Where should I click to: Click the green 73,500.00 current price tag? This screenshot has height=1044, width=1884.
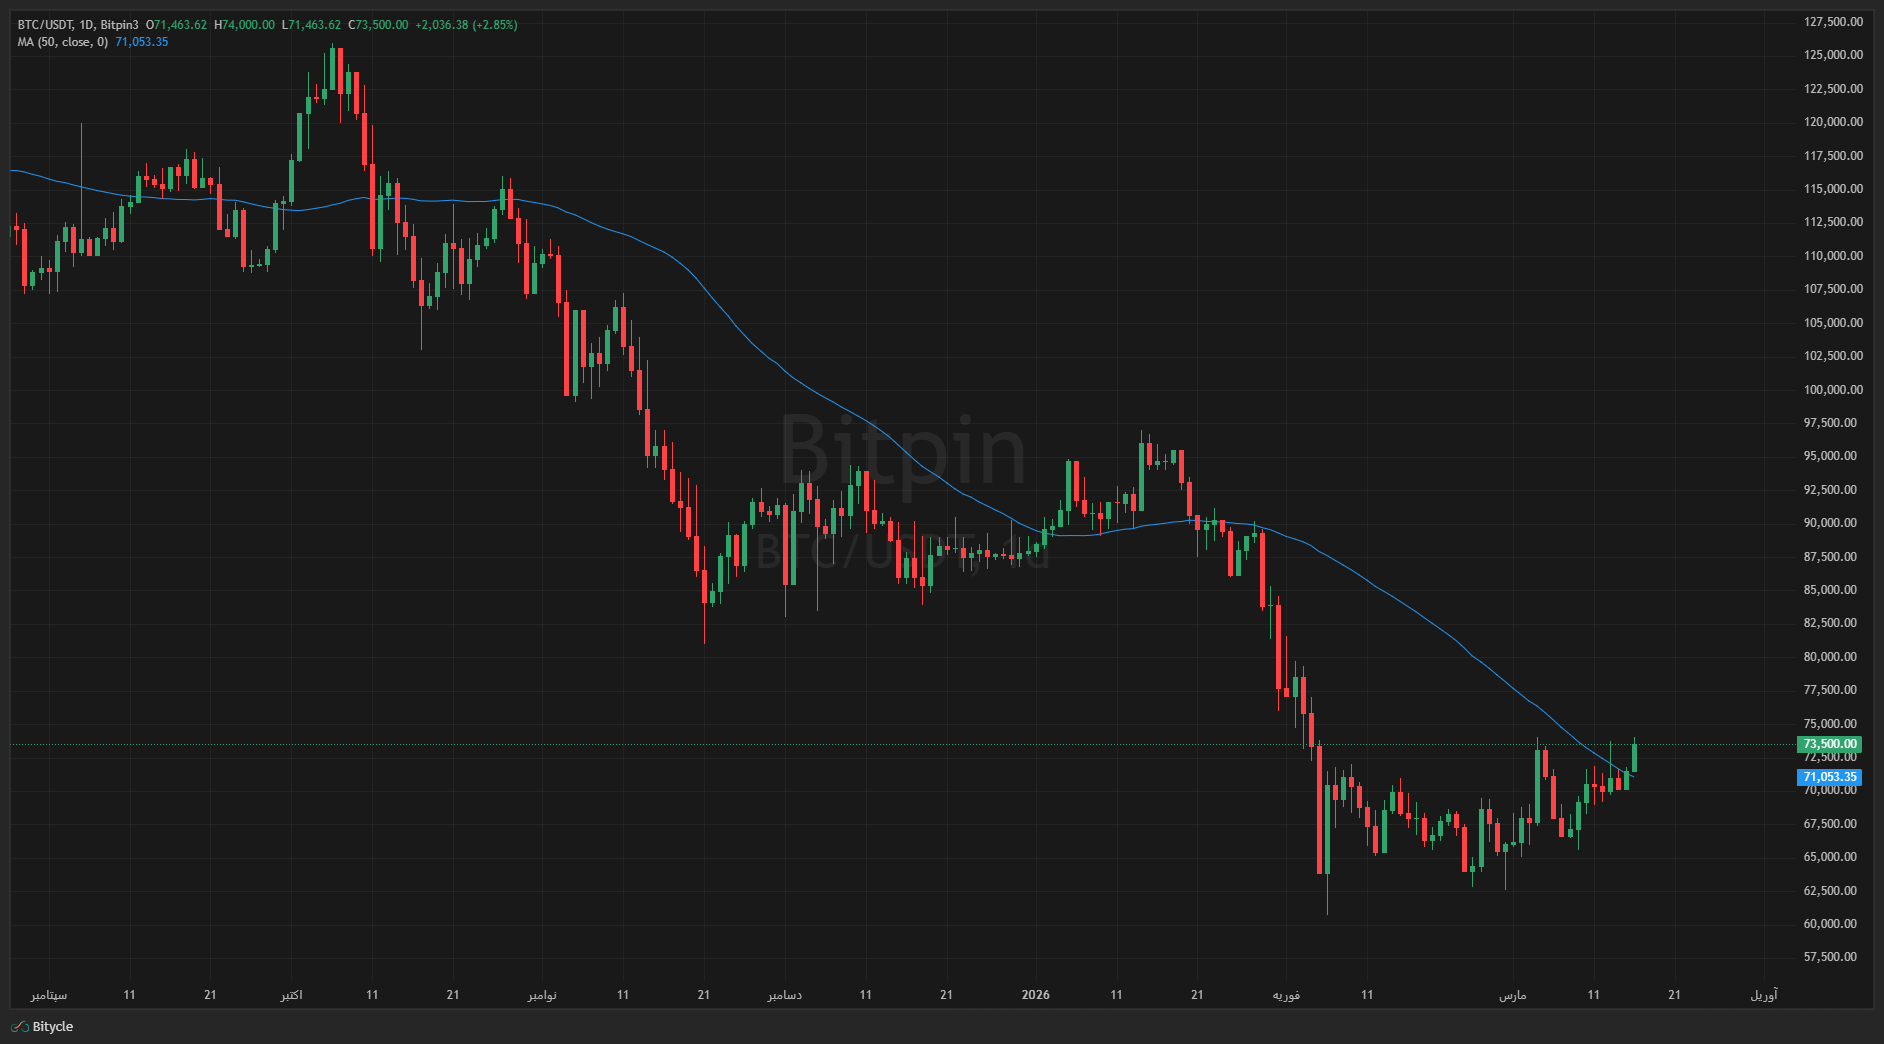click(x=1829, y=744)
